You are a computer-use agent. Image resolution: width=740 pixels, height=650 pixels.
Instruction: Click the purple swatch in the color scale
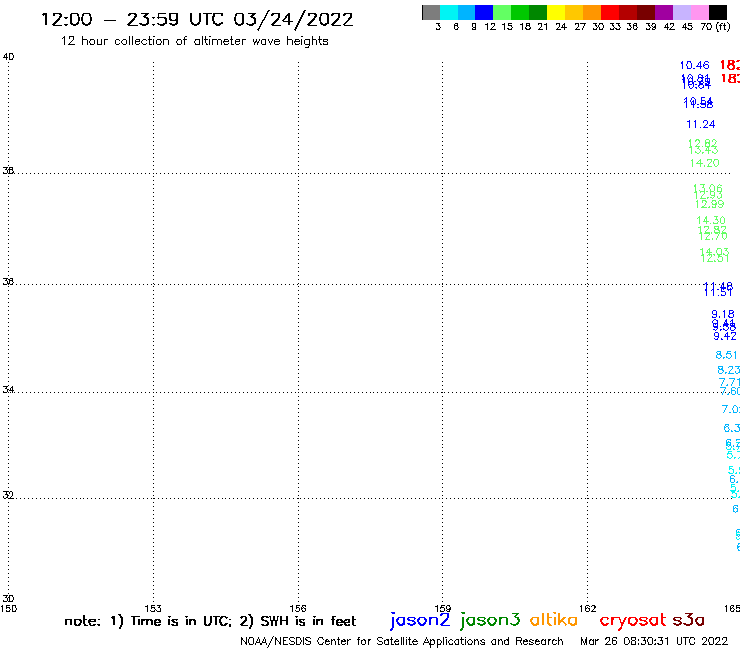click(664, 12)
